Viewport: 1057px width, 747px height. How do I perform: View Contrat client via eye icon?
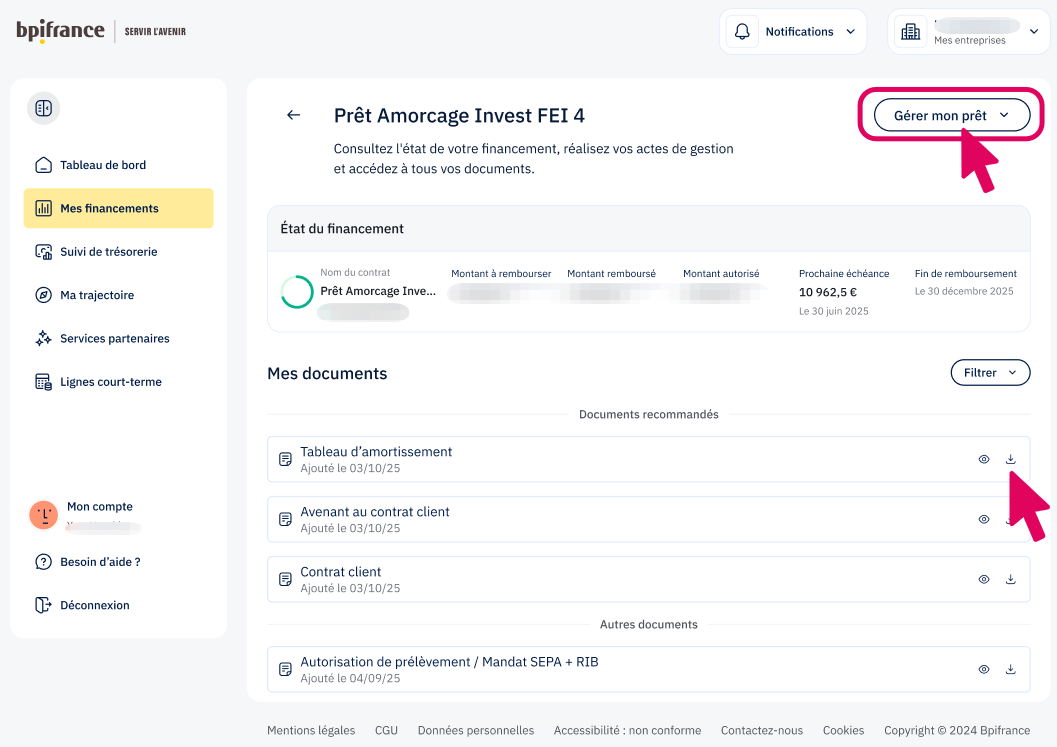pos(984,579)
